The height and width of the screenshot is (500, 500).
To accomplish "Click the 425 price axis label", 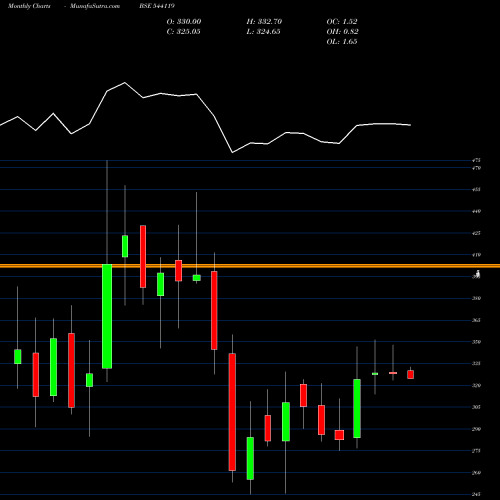I will [476, 233].
